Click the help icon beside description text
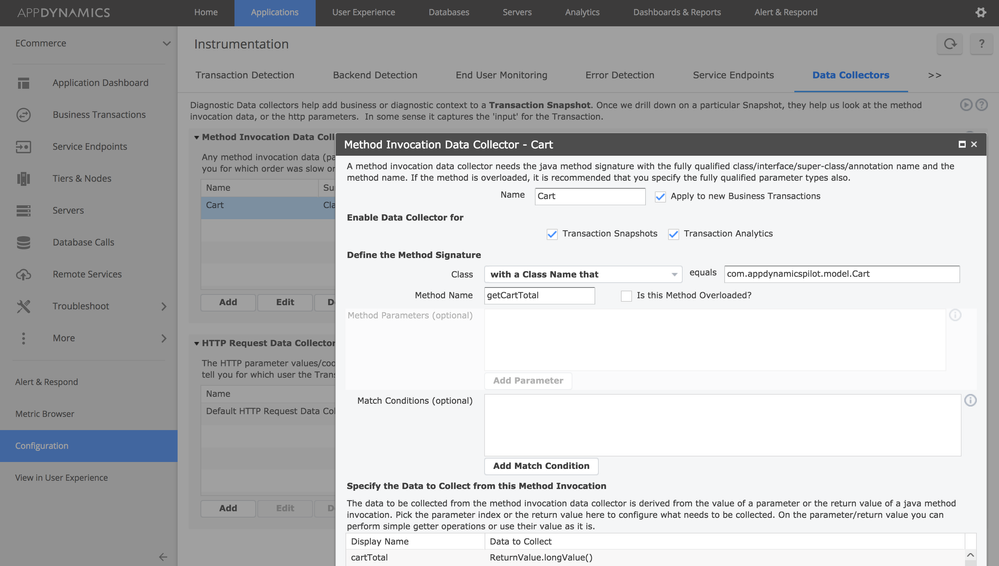Image resolution: width=999 pixels, height=566 pixels. pos(982,105)
